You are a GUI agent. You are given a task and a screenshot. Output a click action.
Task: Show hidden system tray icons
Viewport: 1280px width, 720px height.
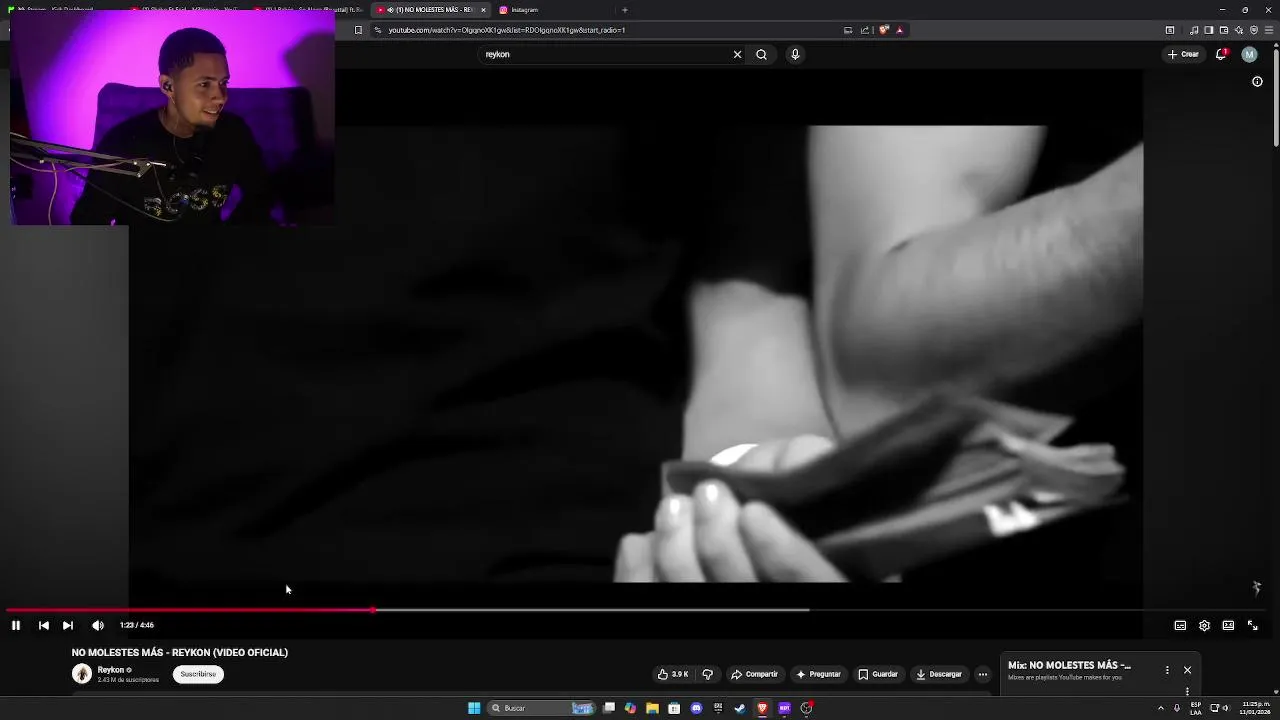click(1160, 708)
